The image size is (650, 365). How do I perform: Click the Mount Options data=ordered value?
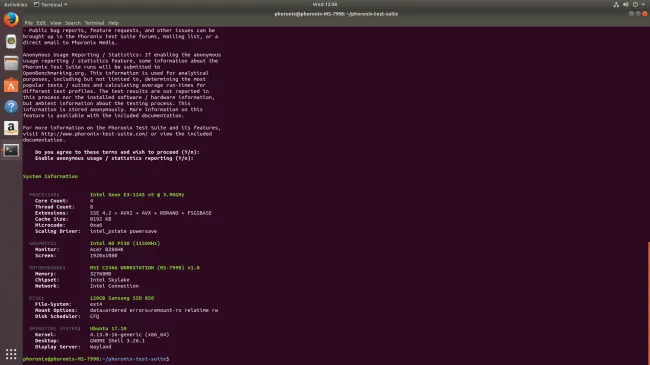point(154,310)
